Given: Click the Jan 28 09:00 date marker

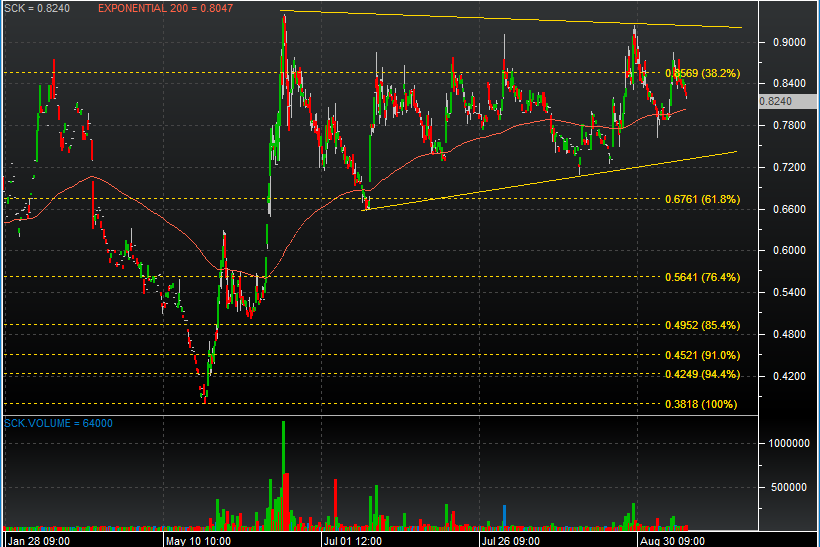Looking at the screenshot, I should click(x=37, y=539).
